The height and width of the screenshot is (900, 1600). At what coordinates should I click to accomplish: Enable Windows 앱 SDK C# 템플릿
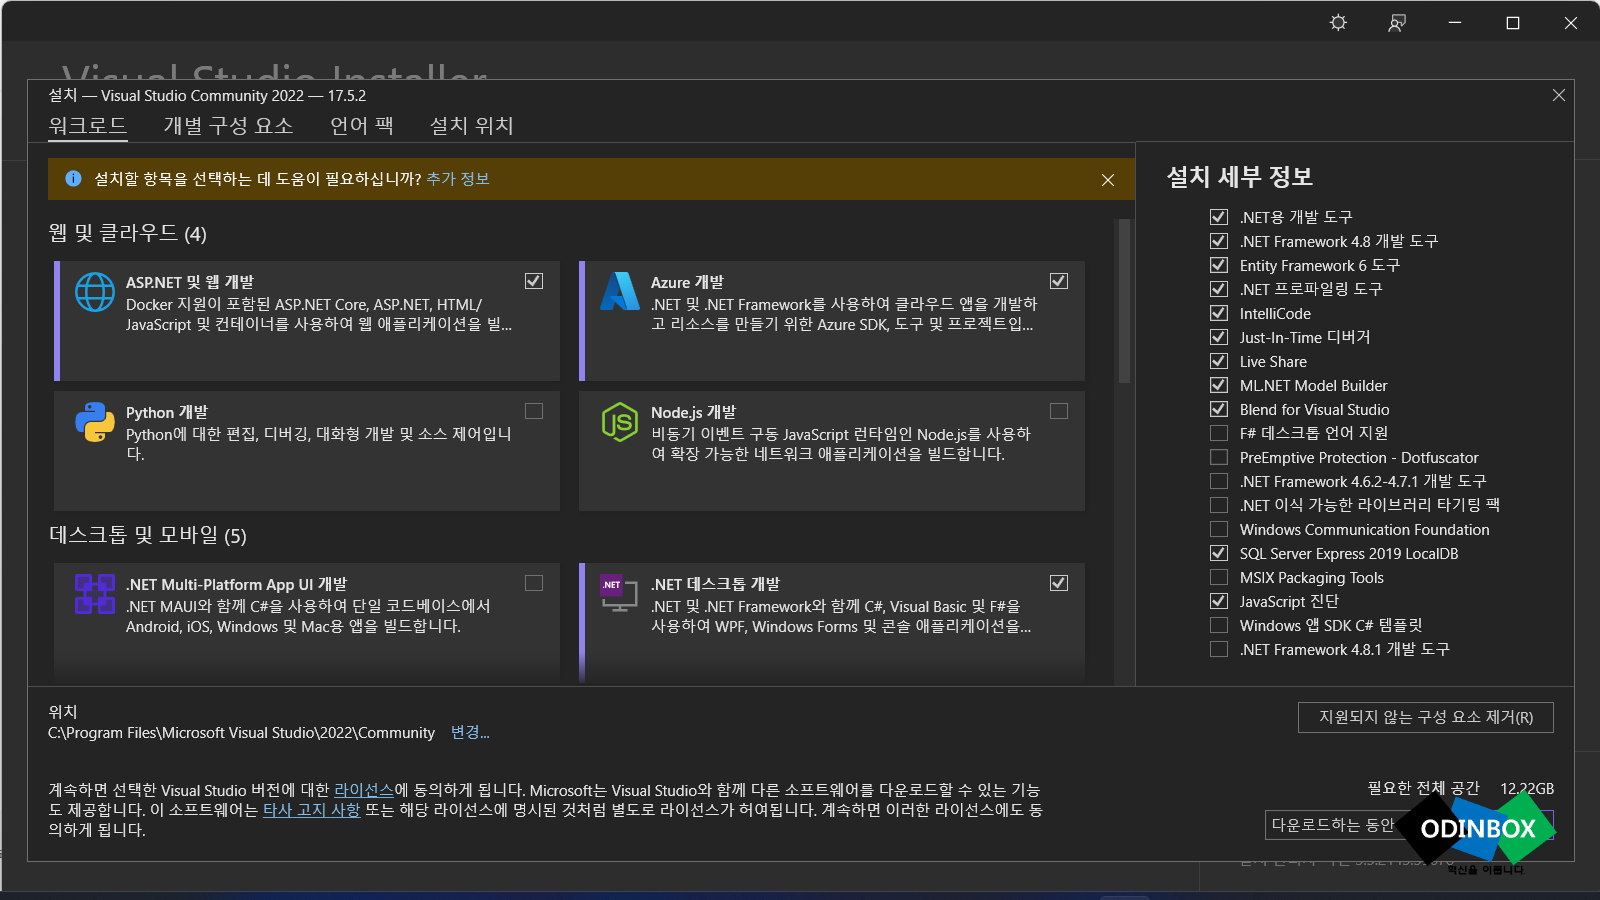1219,625
